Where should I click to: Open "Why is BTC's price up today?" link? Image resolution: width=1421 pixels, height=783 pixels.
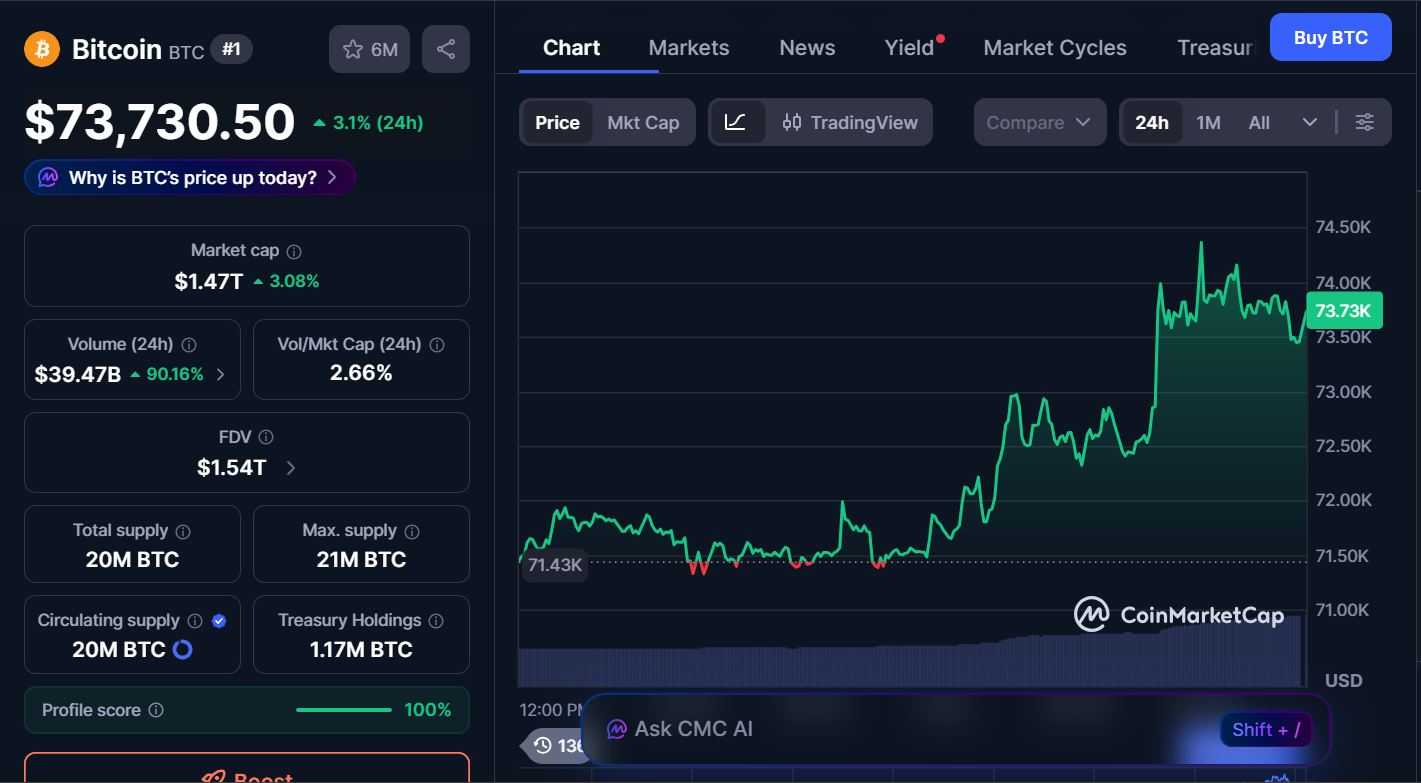pos(189,176)
